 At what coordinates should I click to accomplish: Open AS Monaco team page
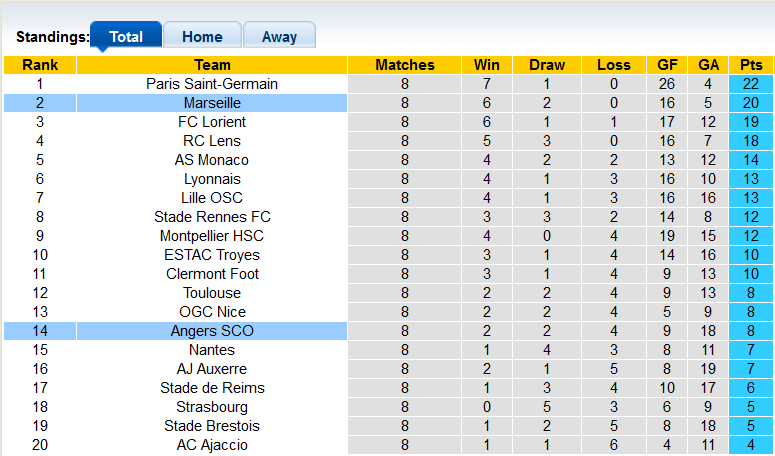point(212,160)
